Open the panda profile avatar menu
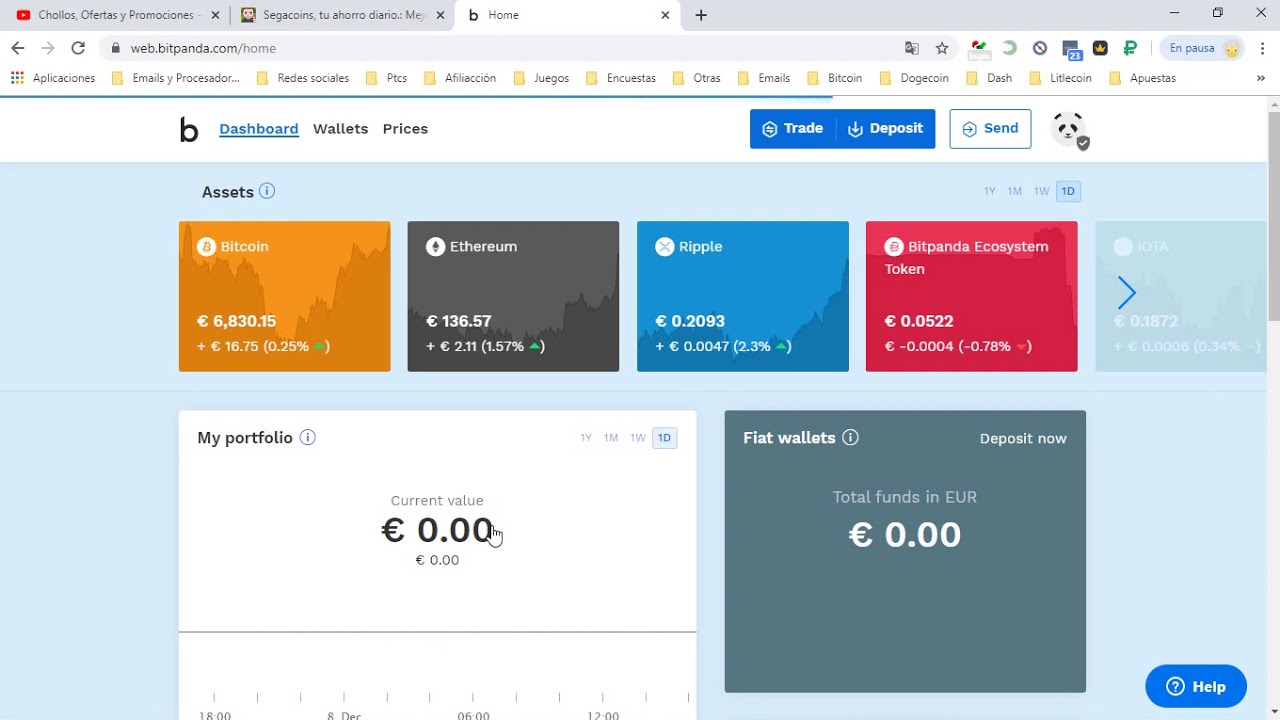Viewport: 1280px width, 720px height. click(1069, 129)
